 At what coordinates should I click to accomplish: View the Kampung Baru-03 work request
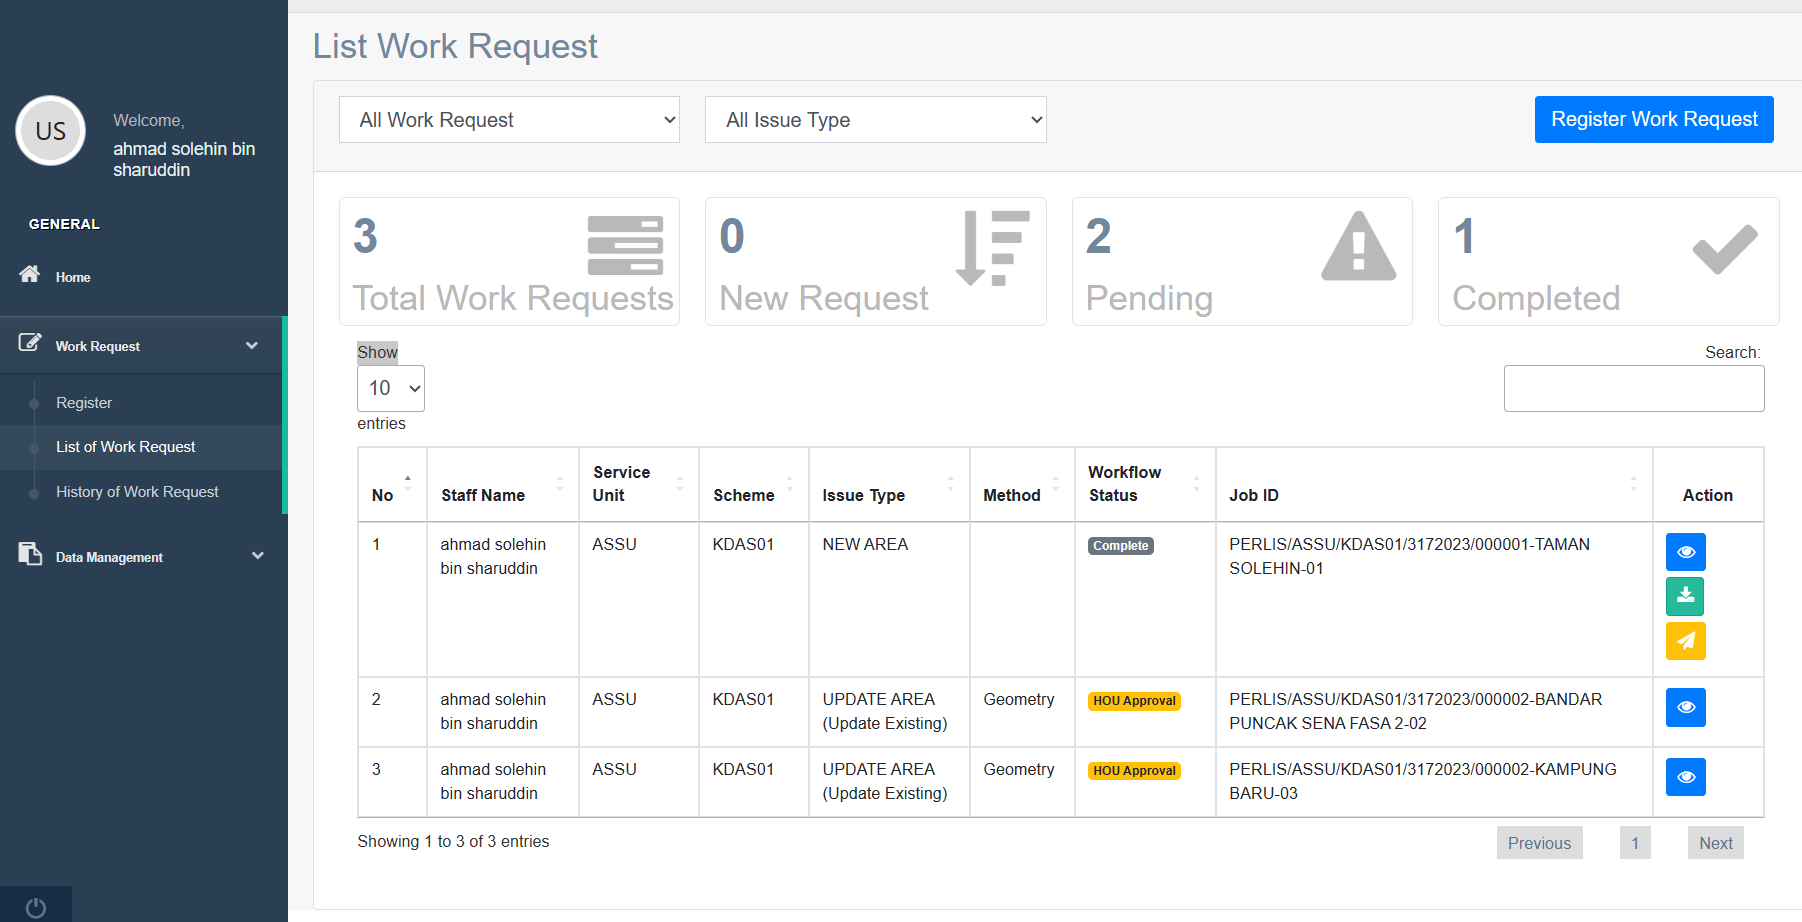[x=1685, y=777]
